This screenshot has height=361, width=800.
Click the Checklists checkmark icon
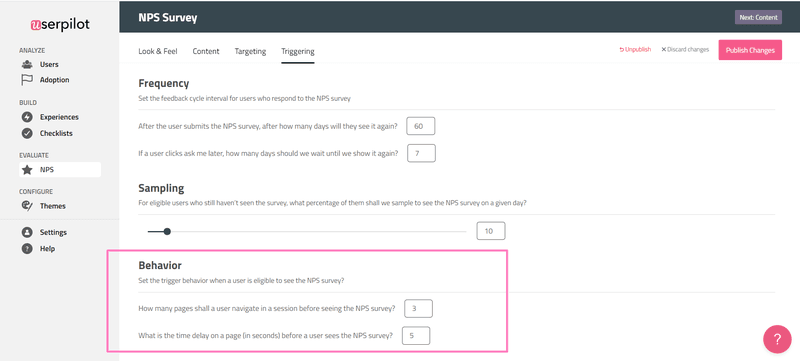click(x=27, y=134)
